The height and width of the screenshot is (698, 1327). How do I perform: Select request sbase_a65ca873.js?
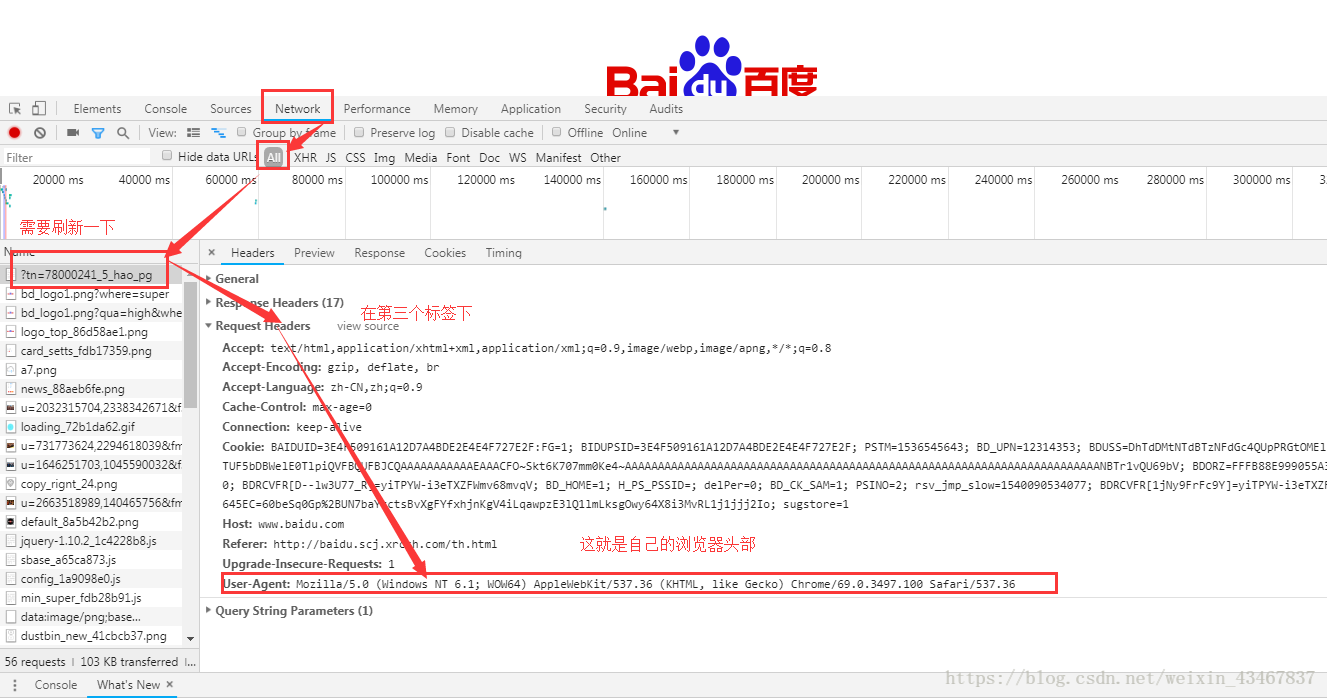91,560
